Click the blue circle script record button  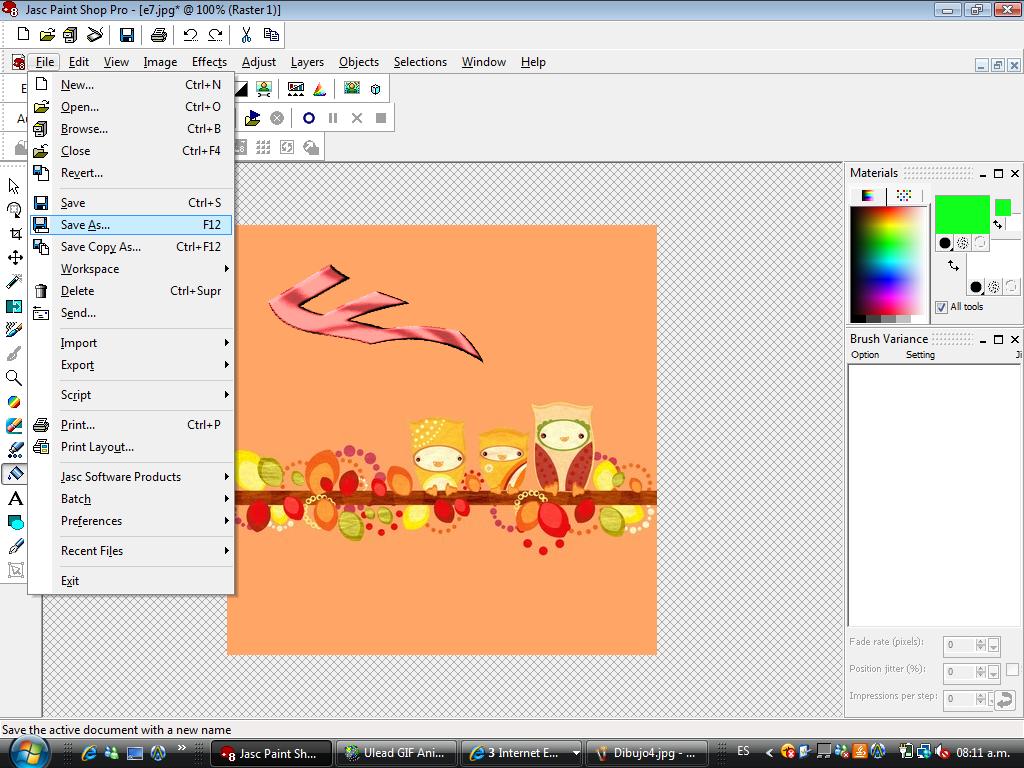click(309, 118)
